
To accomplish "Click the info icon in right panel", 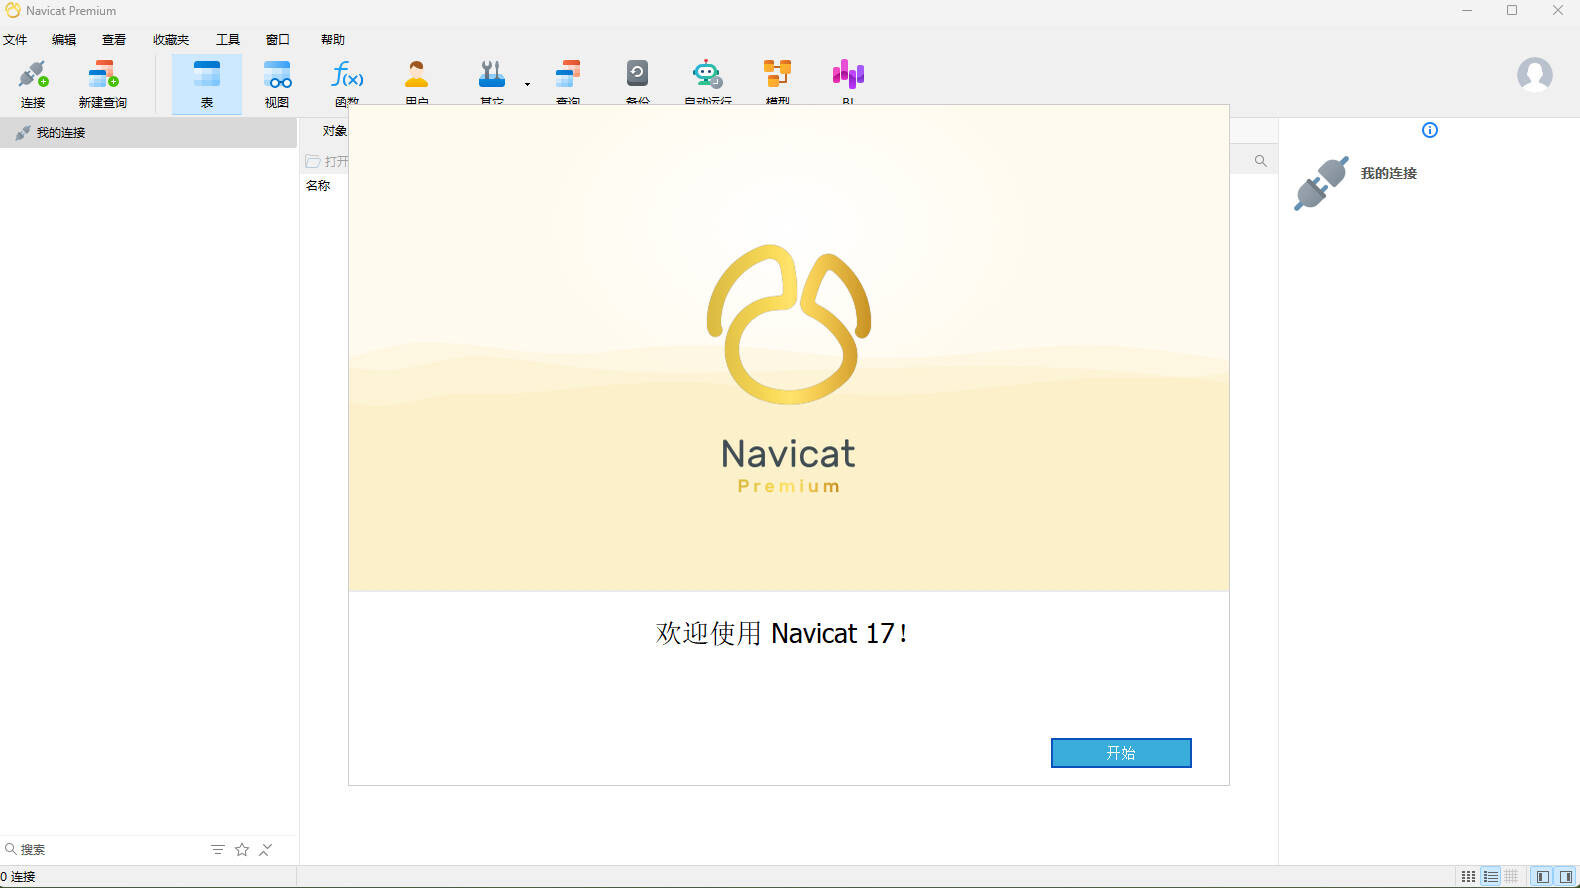I will click(x=1430, y=130).
